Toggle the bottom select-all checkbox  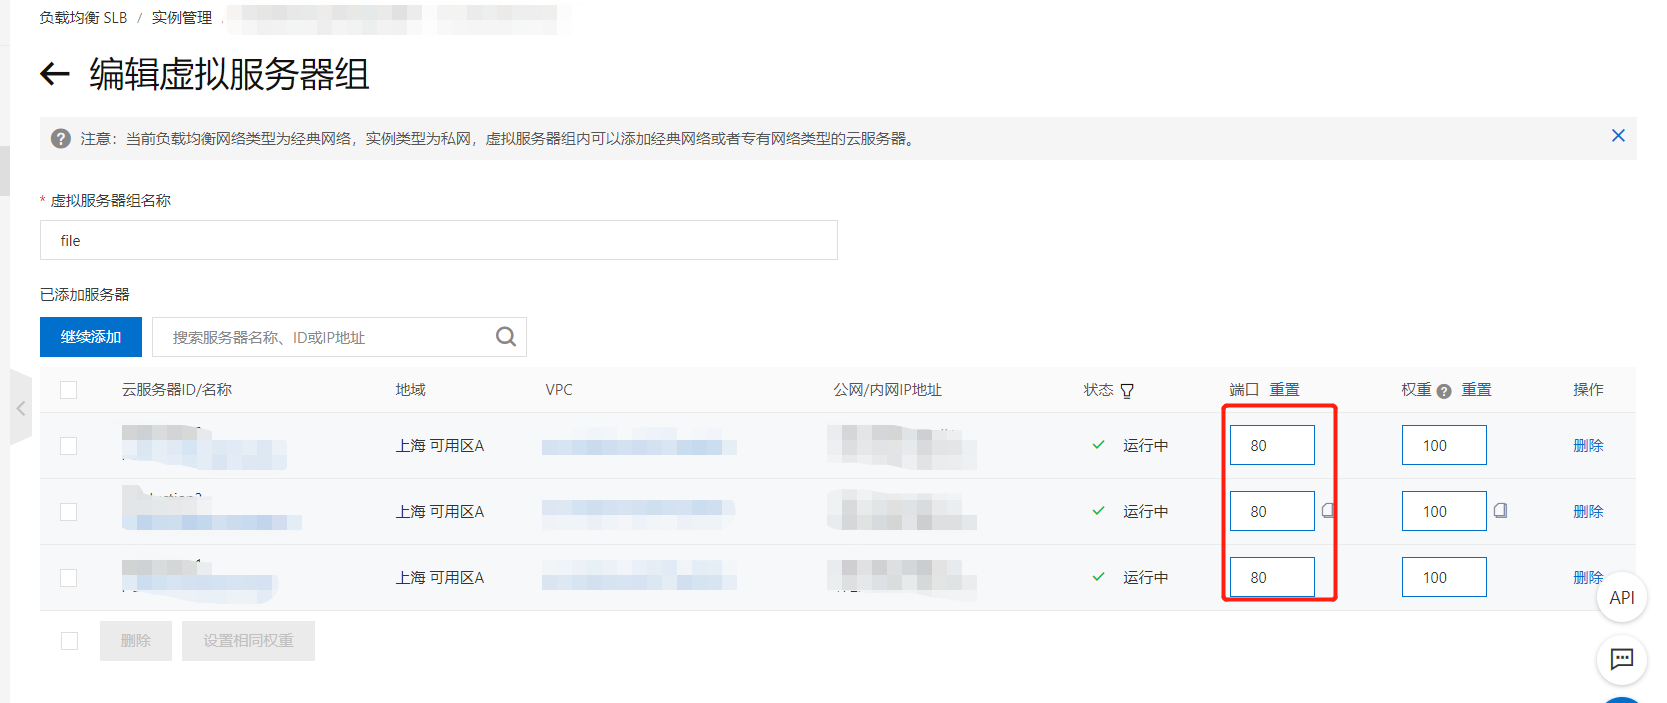click(x=69, y=641)
